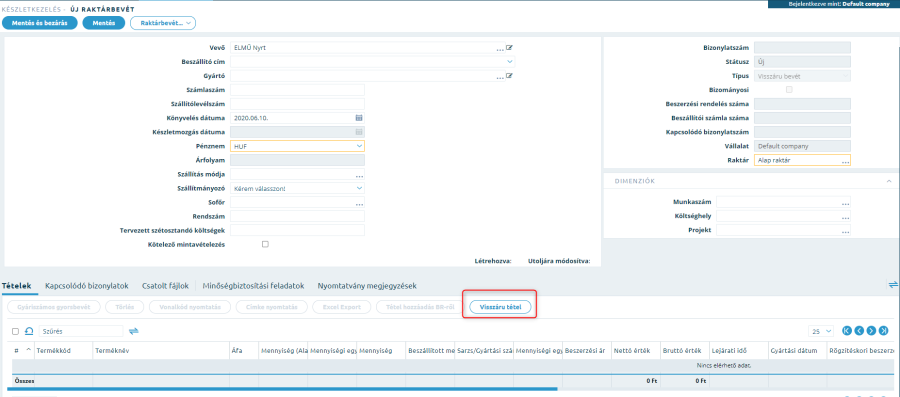Click the refresh icon beside Szűrés

coord(29,331)
